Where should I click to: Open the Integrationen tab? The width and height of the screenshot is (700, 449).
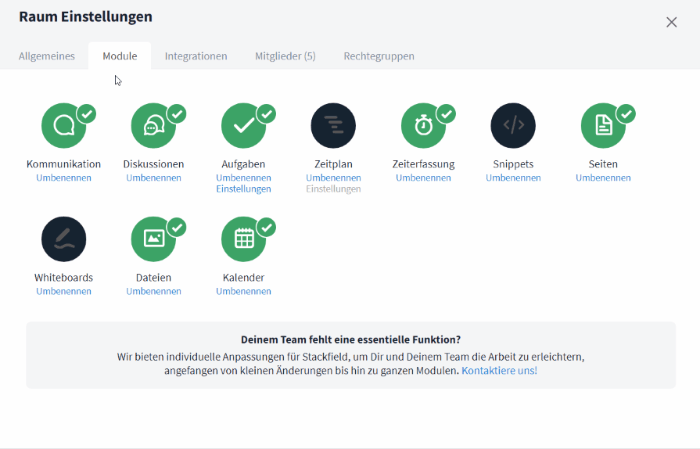click(196, 56)
